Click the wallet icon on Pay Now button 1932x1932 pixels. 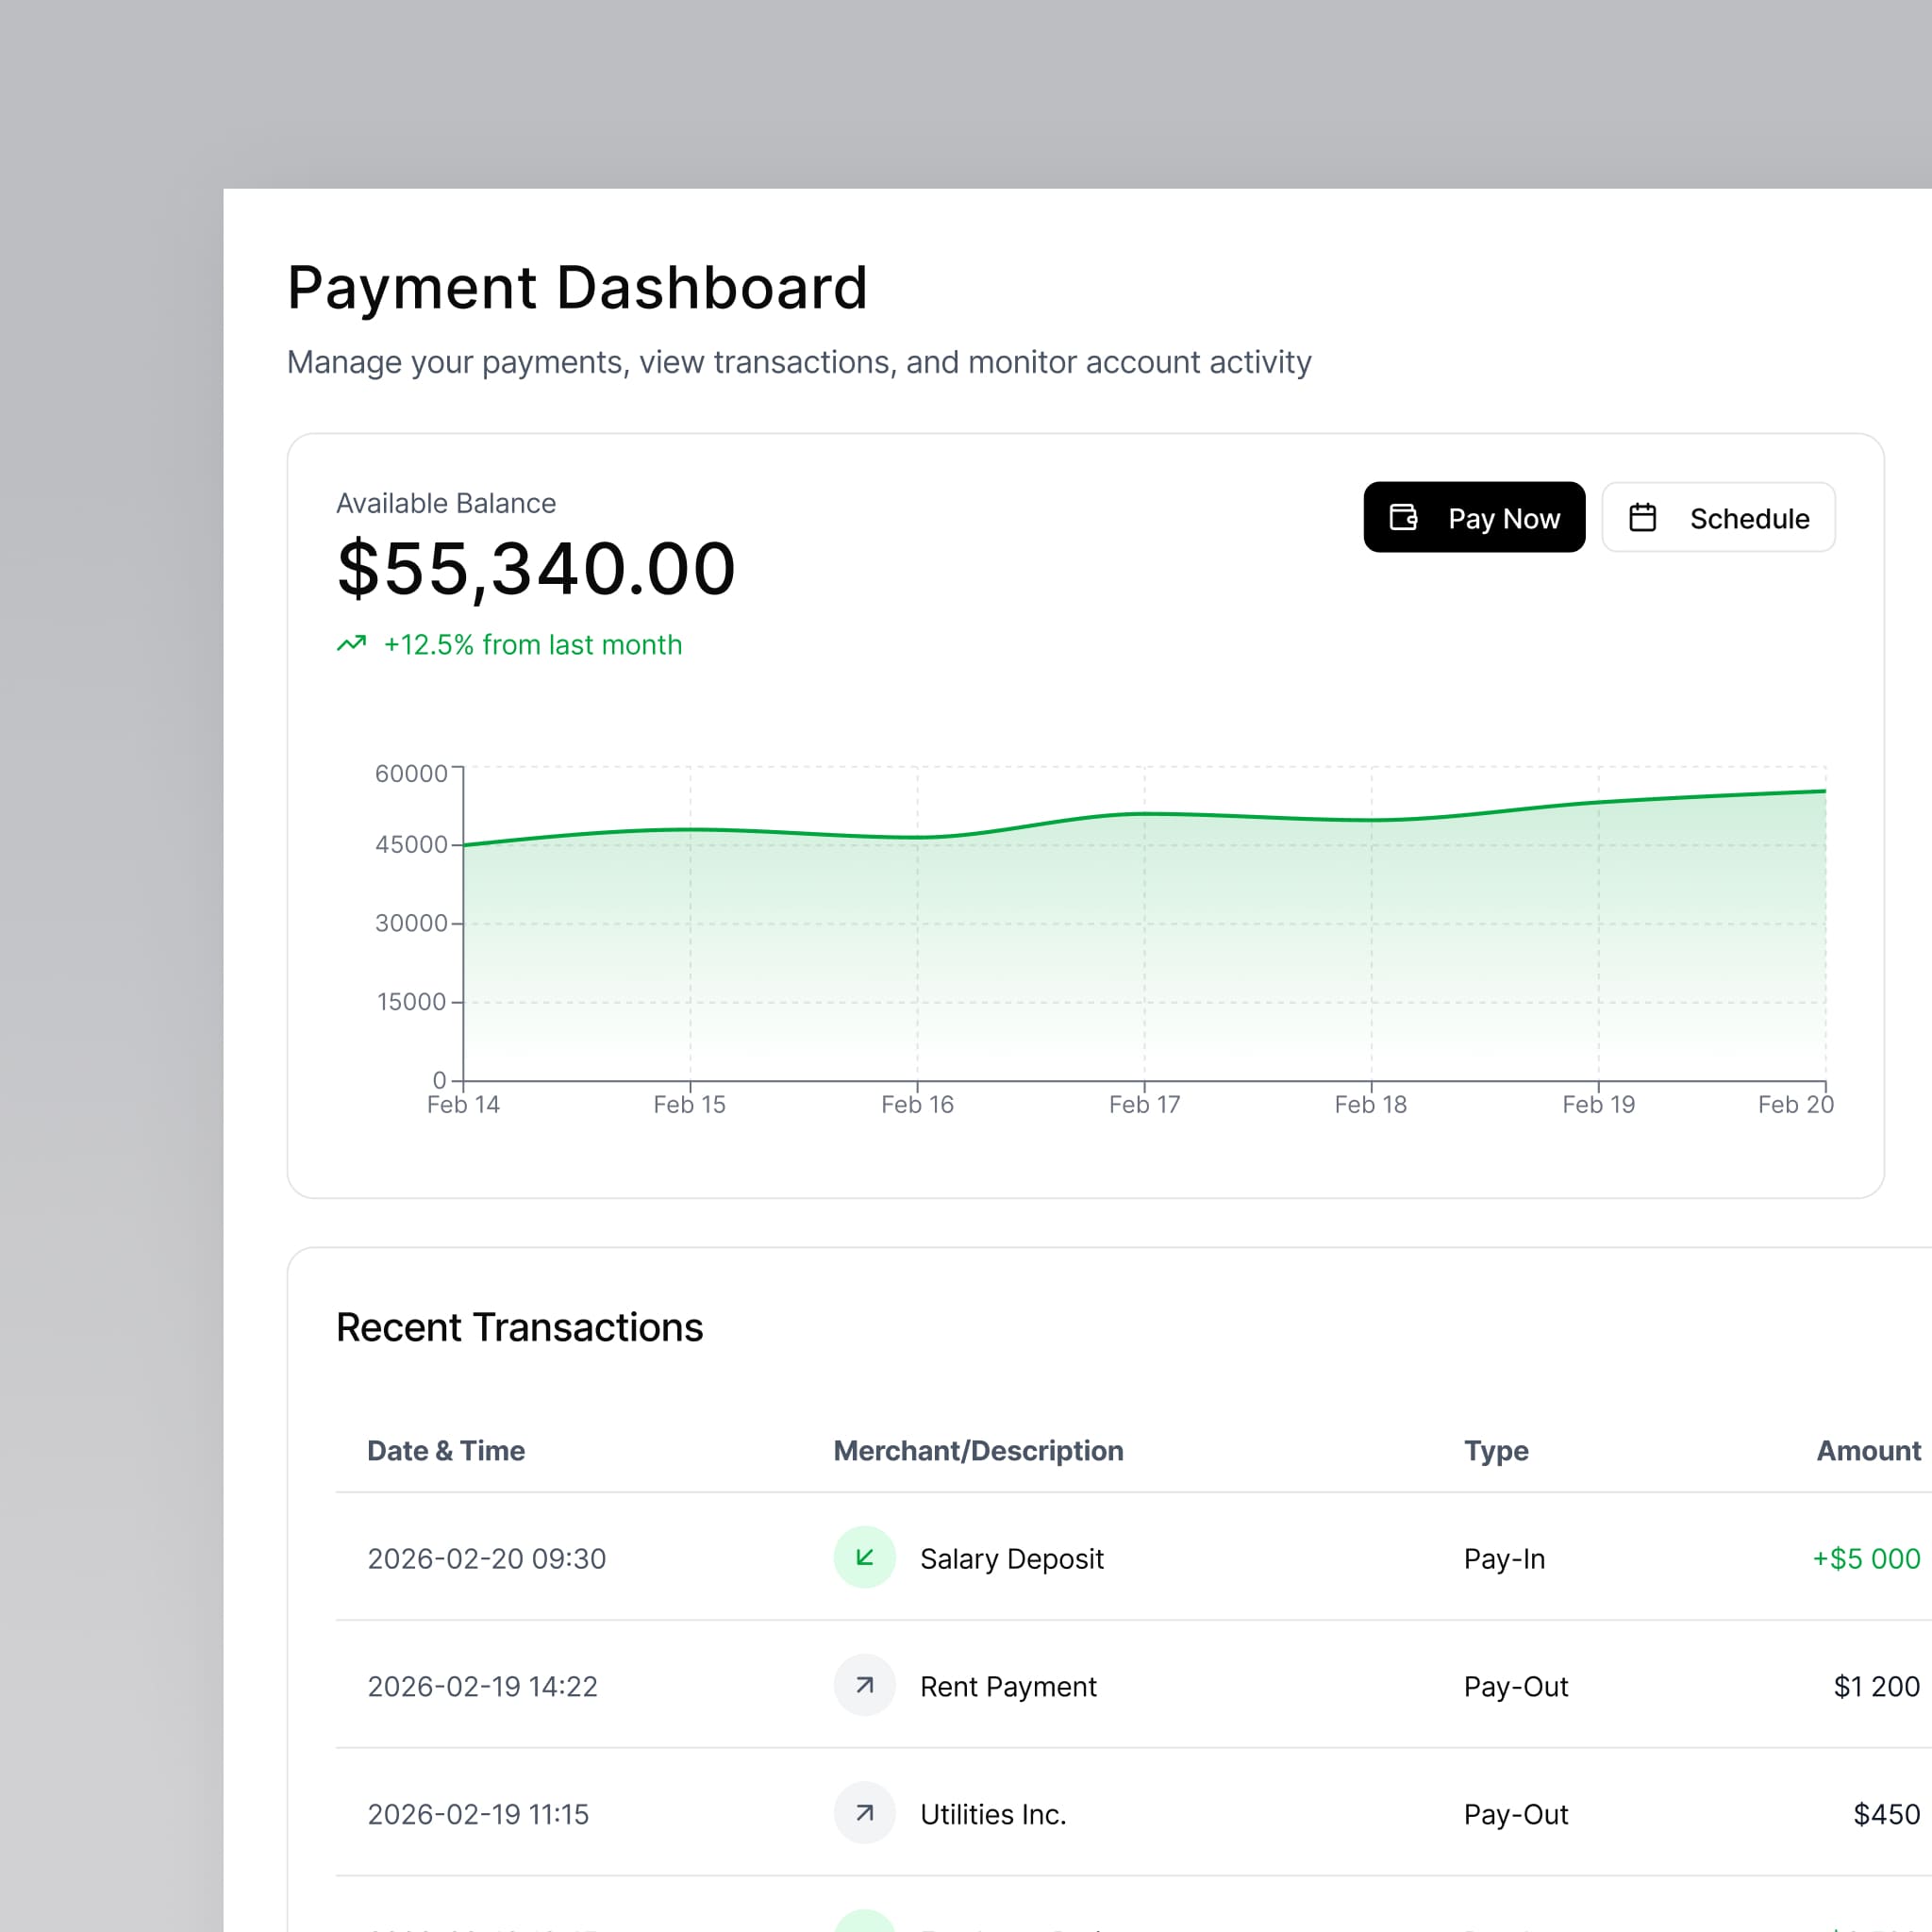1403,517
